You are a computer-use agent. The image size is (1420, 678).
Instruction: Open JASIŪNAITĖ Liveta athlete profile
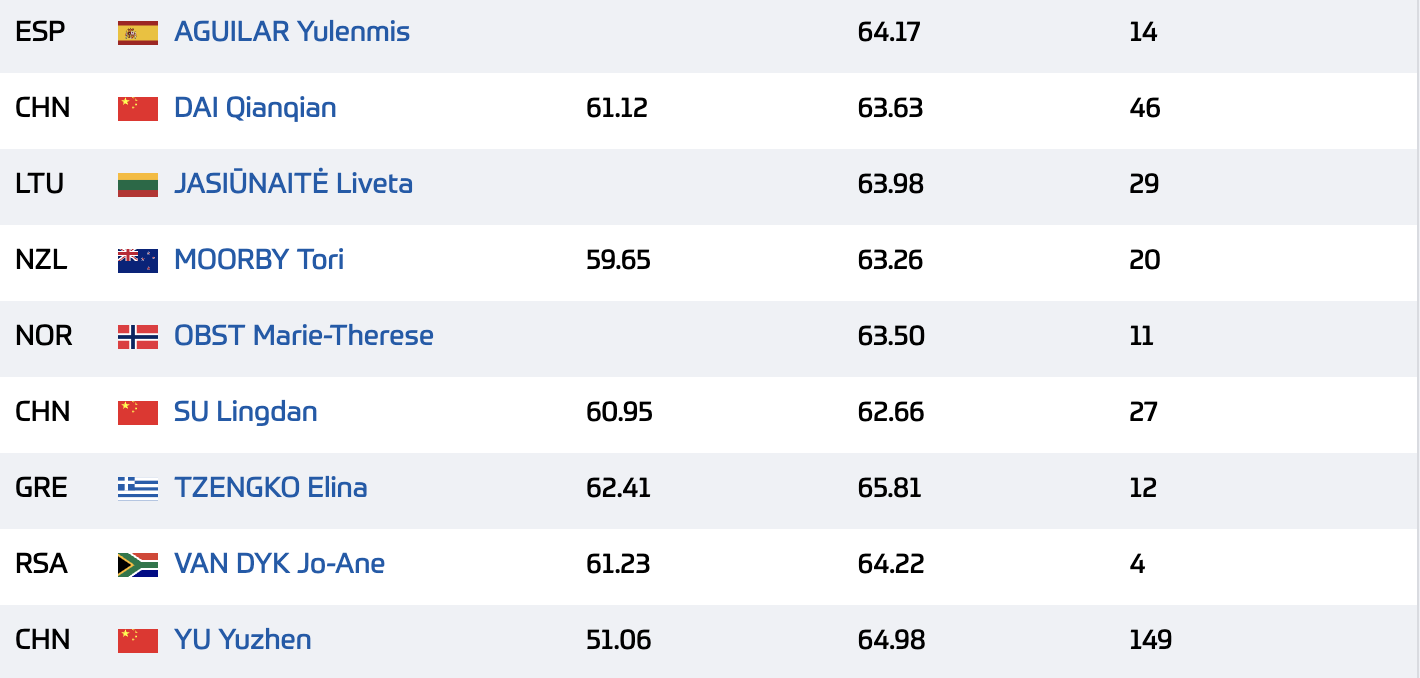[x=293, y=184]
